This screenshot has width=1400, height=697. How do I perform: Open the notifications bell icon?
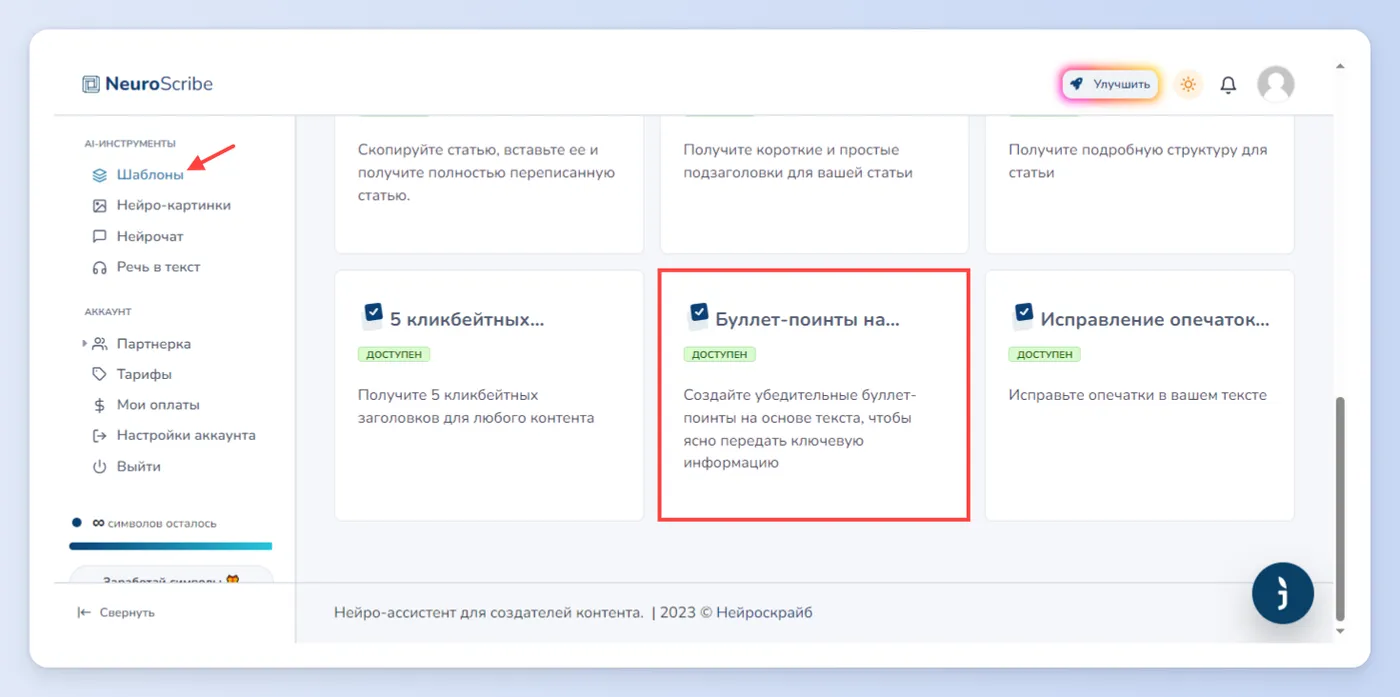pyautogui.click(x=1228, y=85)
